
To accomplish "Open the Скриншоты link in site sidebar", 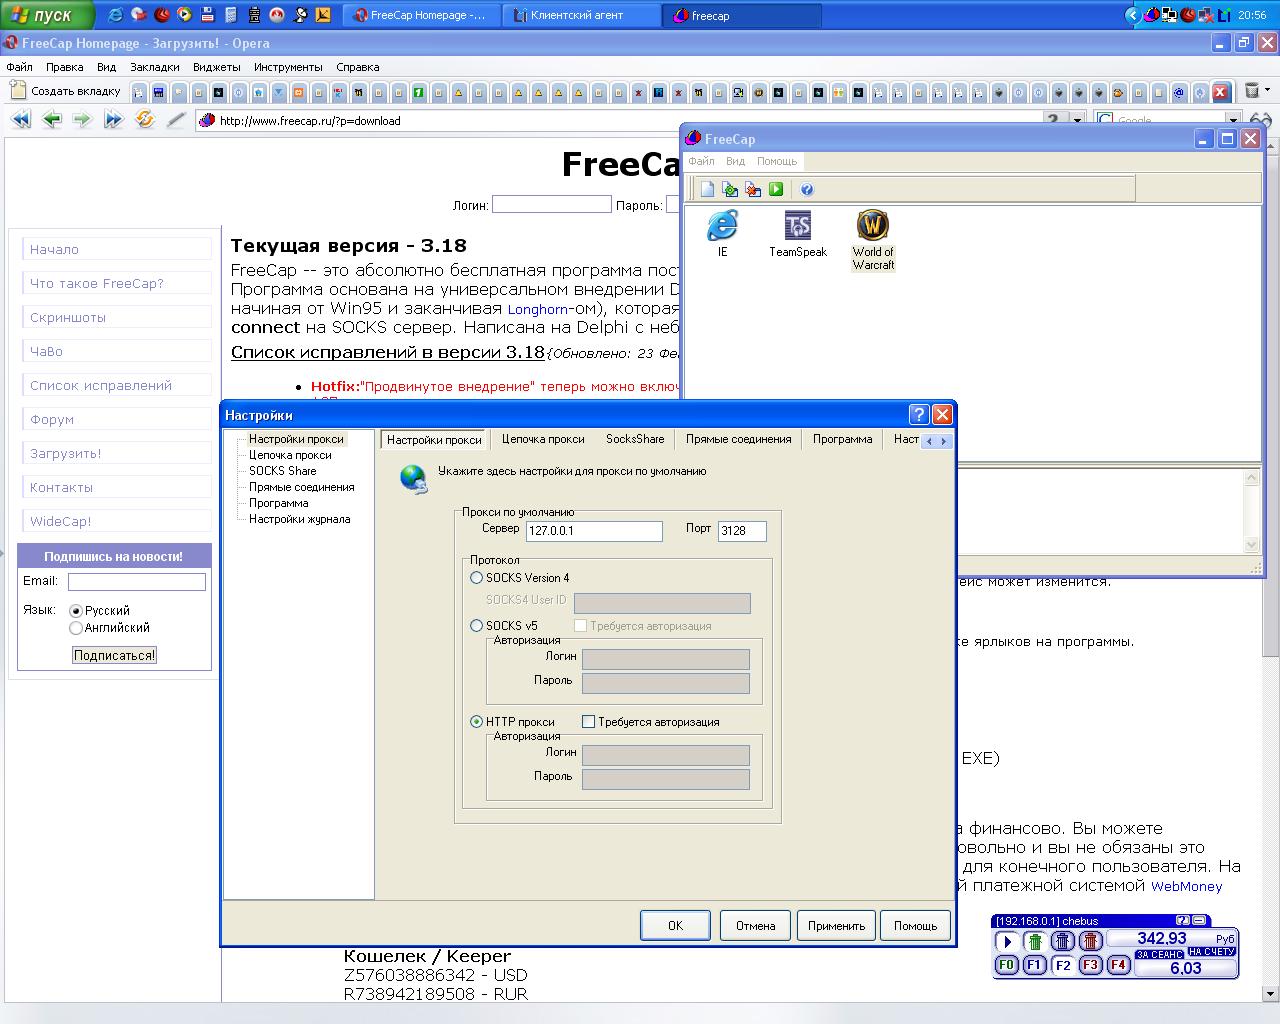I will click(68, 317).
